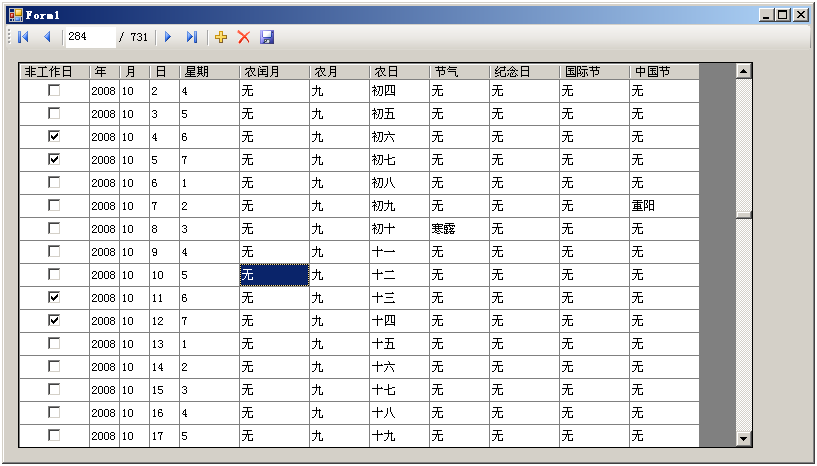Viewport: 817px width, 466px height.
Task: Select the 十二 lunar day cell
Action: pos(400,275)
